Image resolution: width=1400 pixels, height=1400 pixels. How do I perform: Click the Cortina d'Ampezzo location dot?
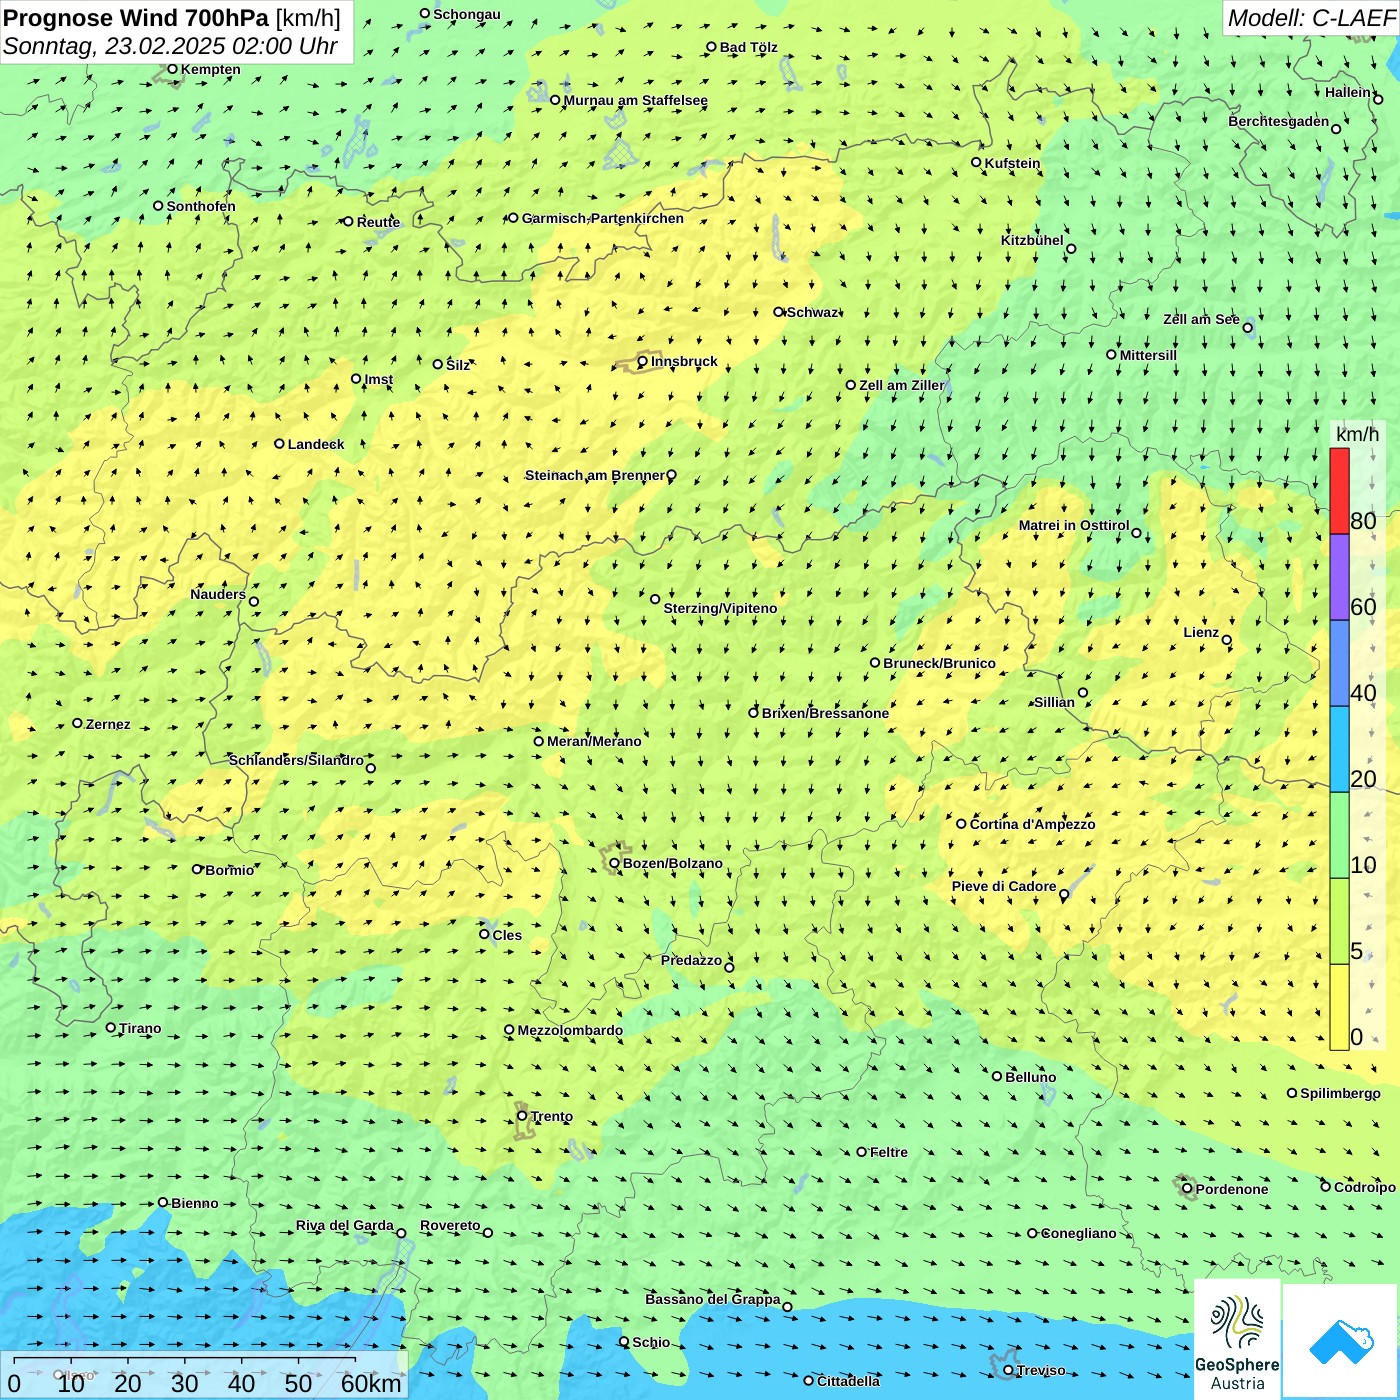pos(962,824)
